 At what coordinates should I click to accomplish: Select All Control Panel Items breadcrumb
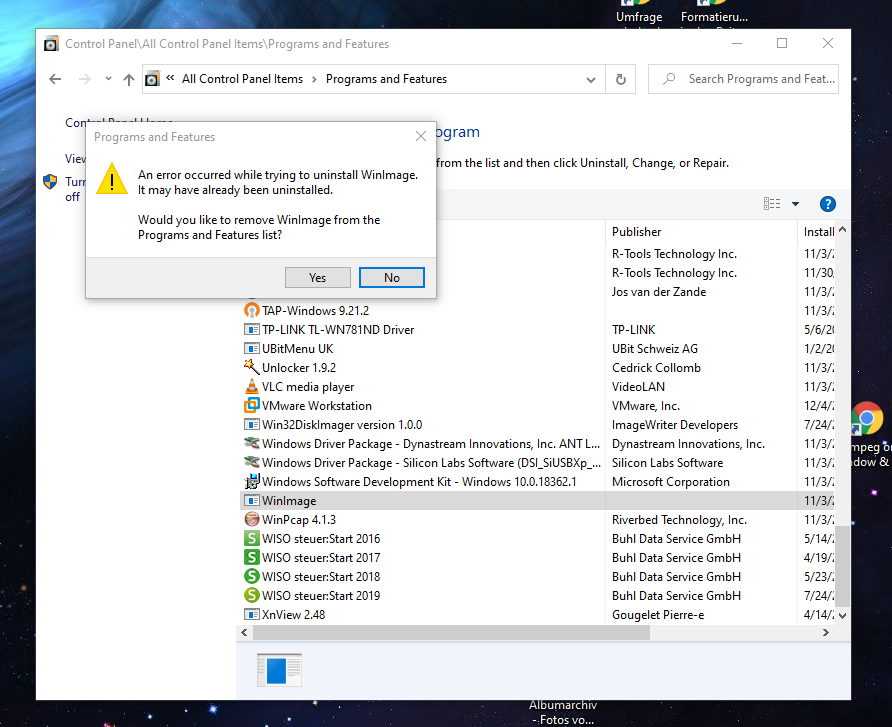point(242,79)
